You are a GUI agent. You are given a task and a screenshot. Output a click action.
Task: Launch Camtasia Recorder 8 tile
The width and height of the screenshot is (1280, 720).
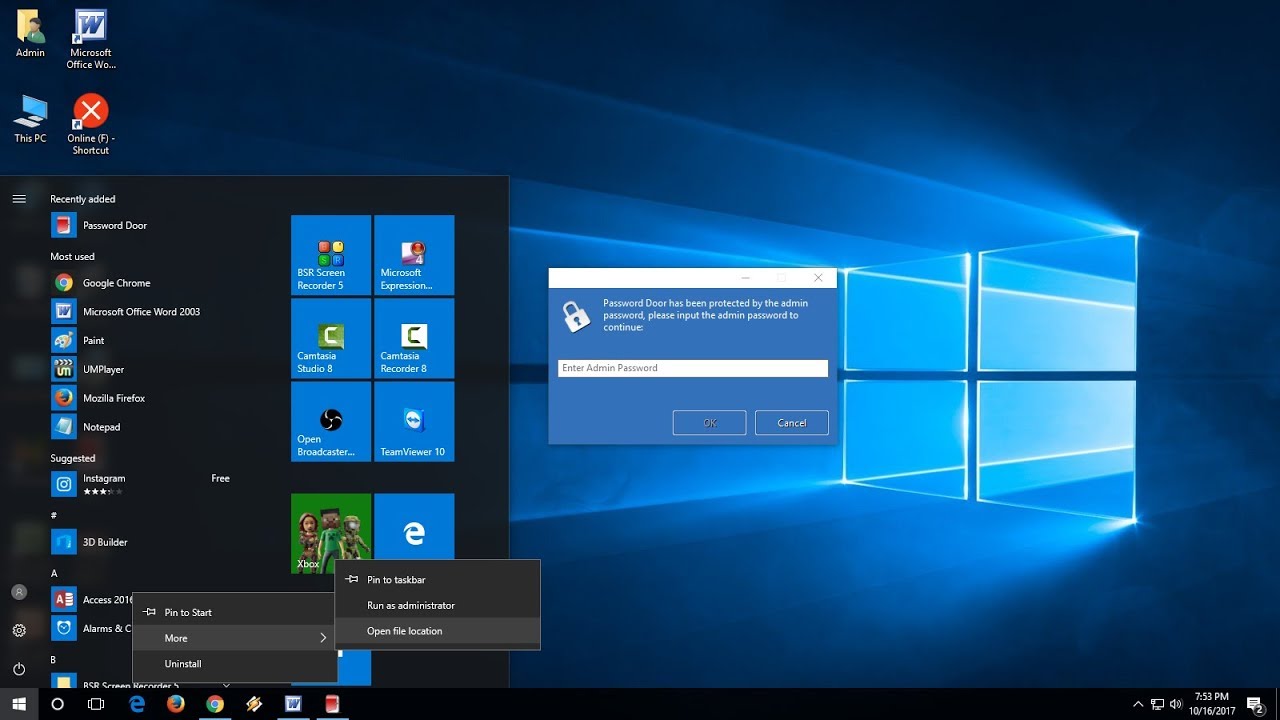pyautogui.click(x=414, y=338)
